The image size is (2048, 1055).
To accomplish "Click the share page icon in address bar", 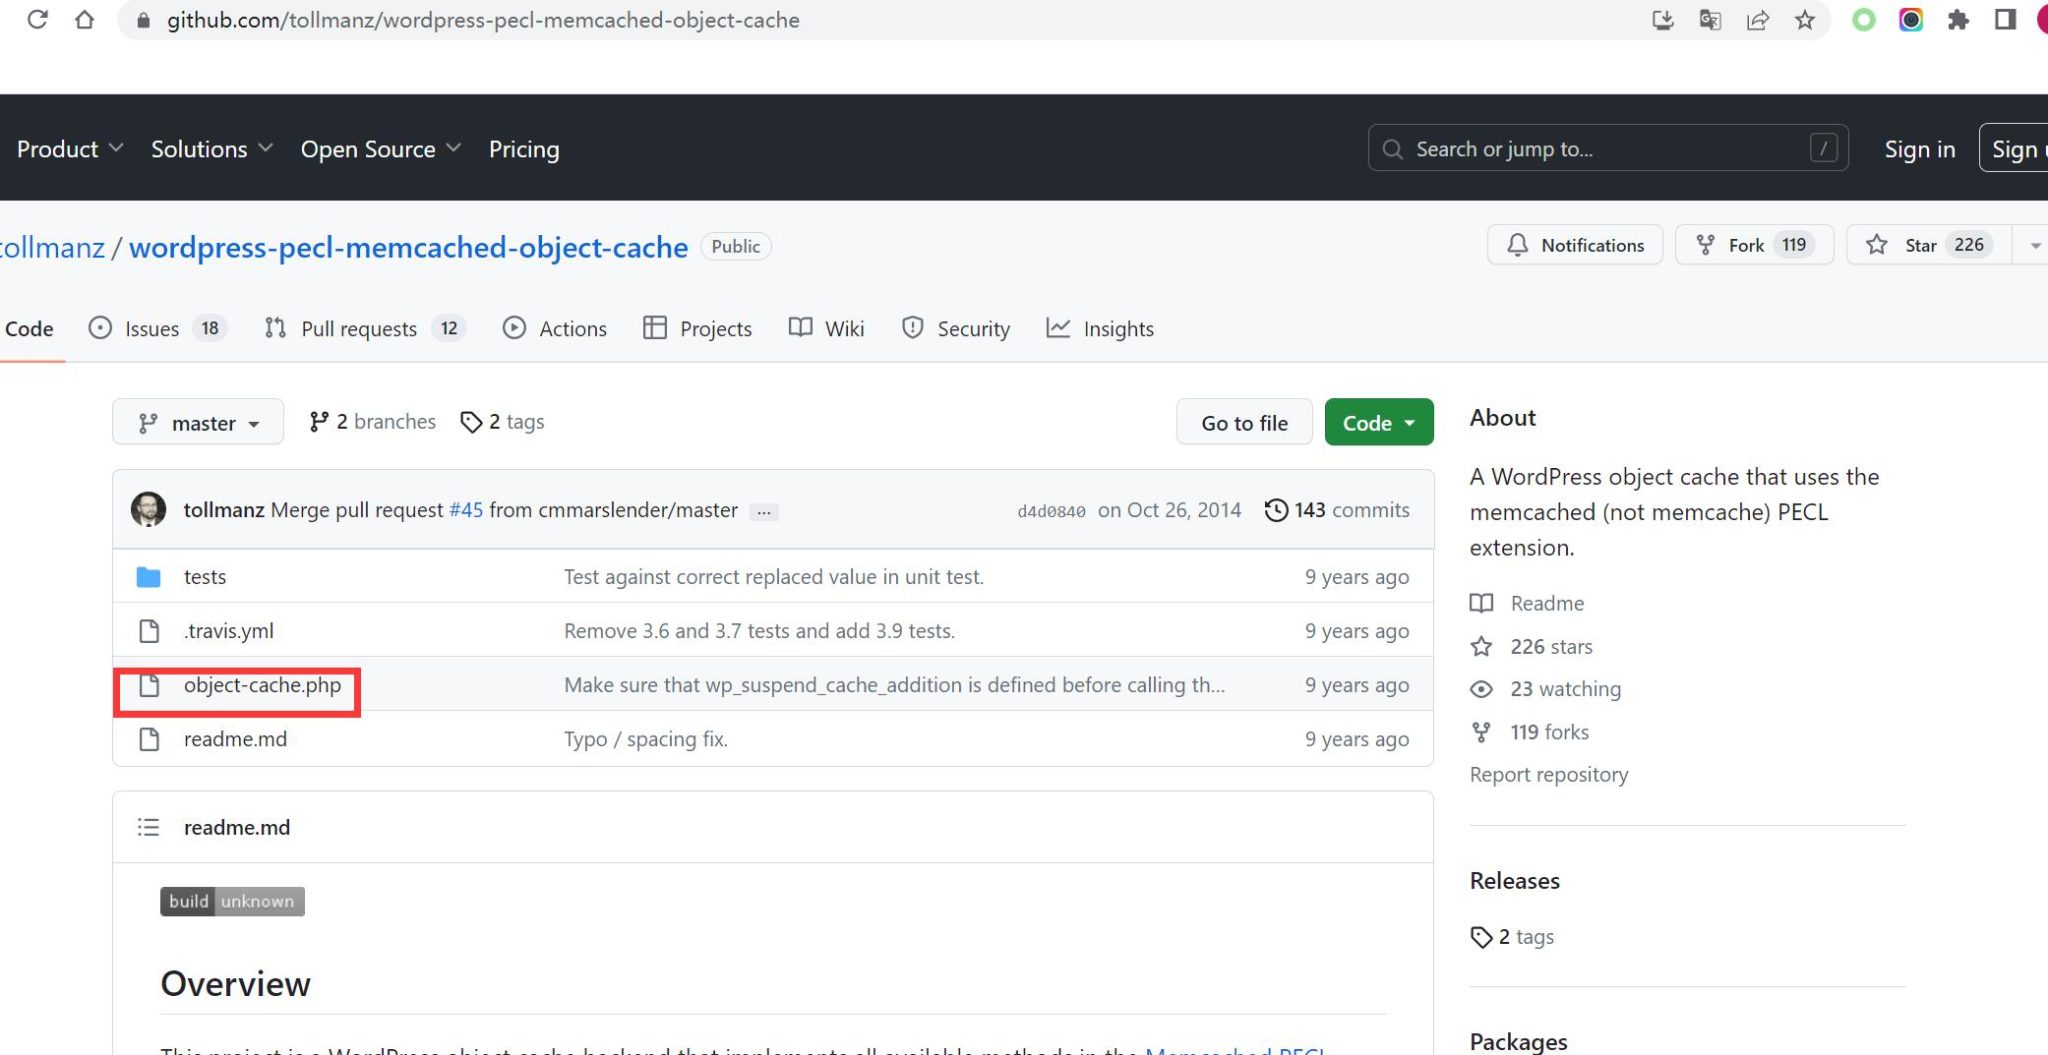I will (x=1757, y=20).
